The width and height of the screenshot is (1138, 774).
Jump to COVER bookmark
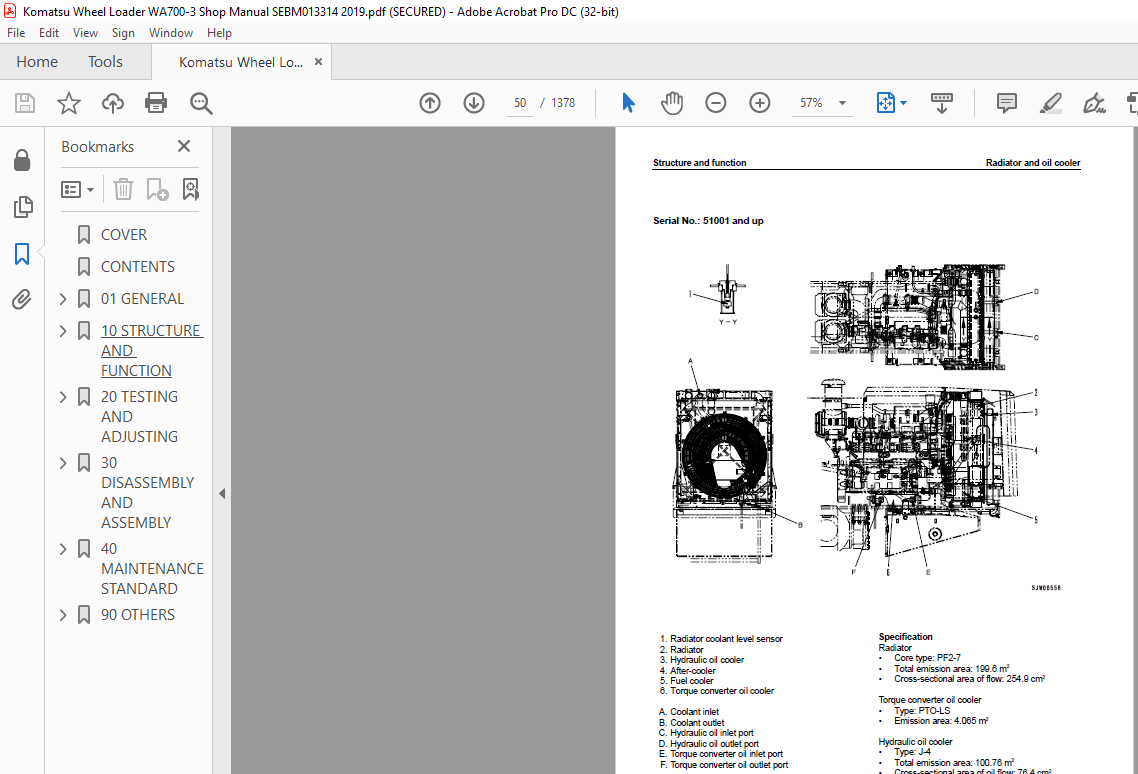pos(124,235)
